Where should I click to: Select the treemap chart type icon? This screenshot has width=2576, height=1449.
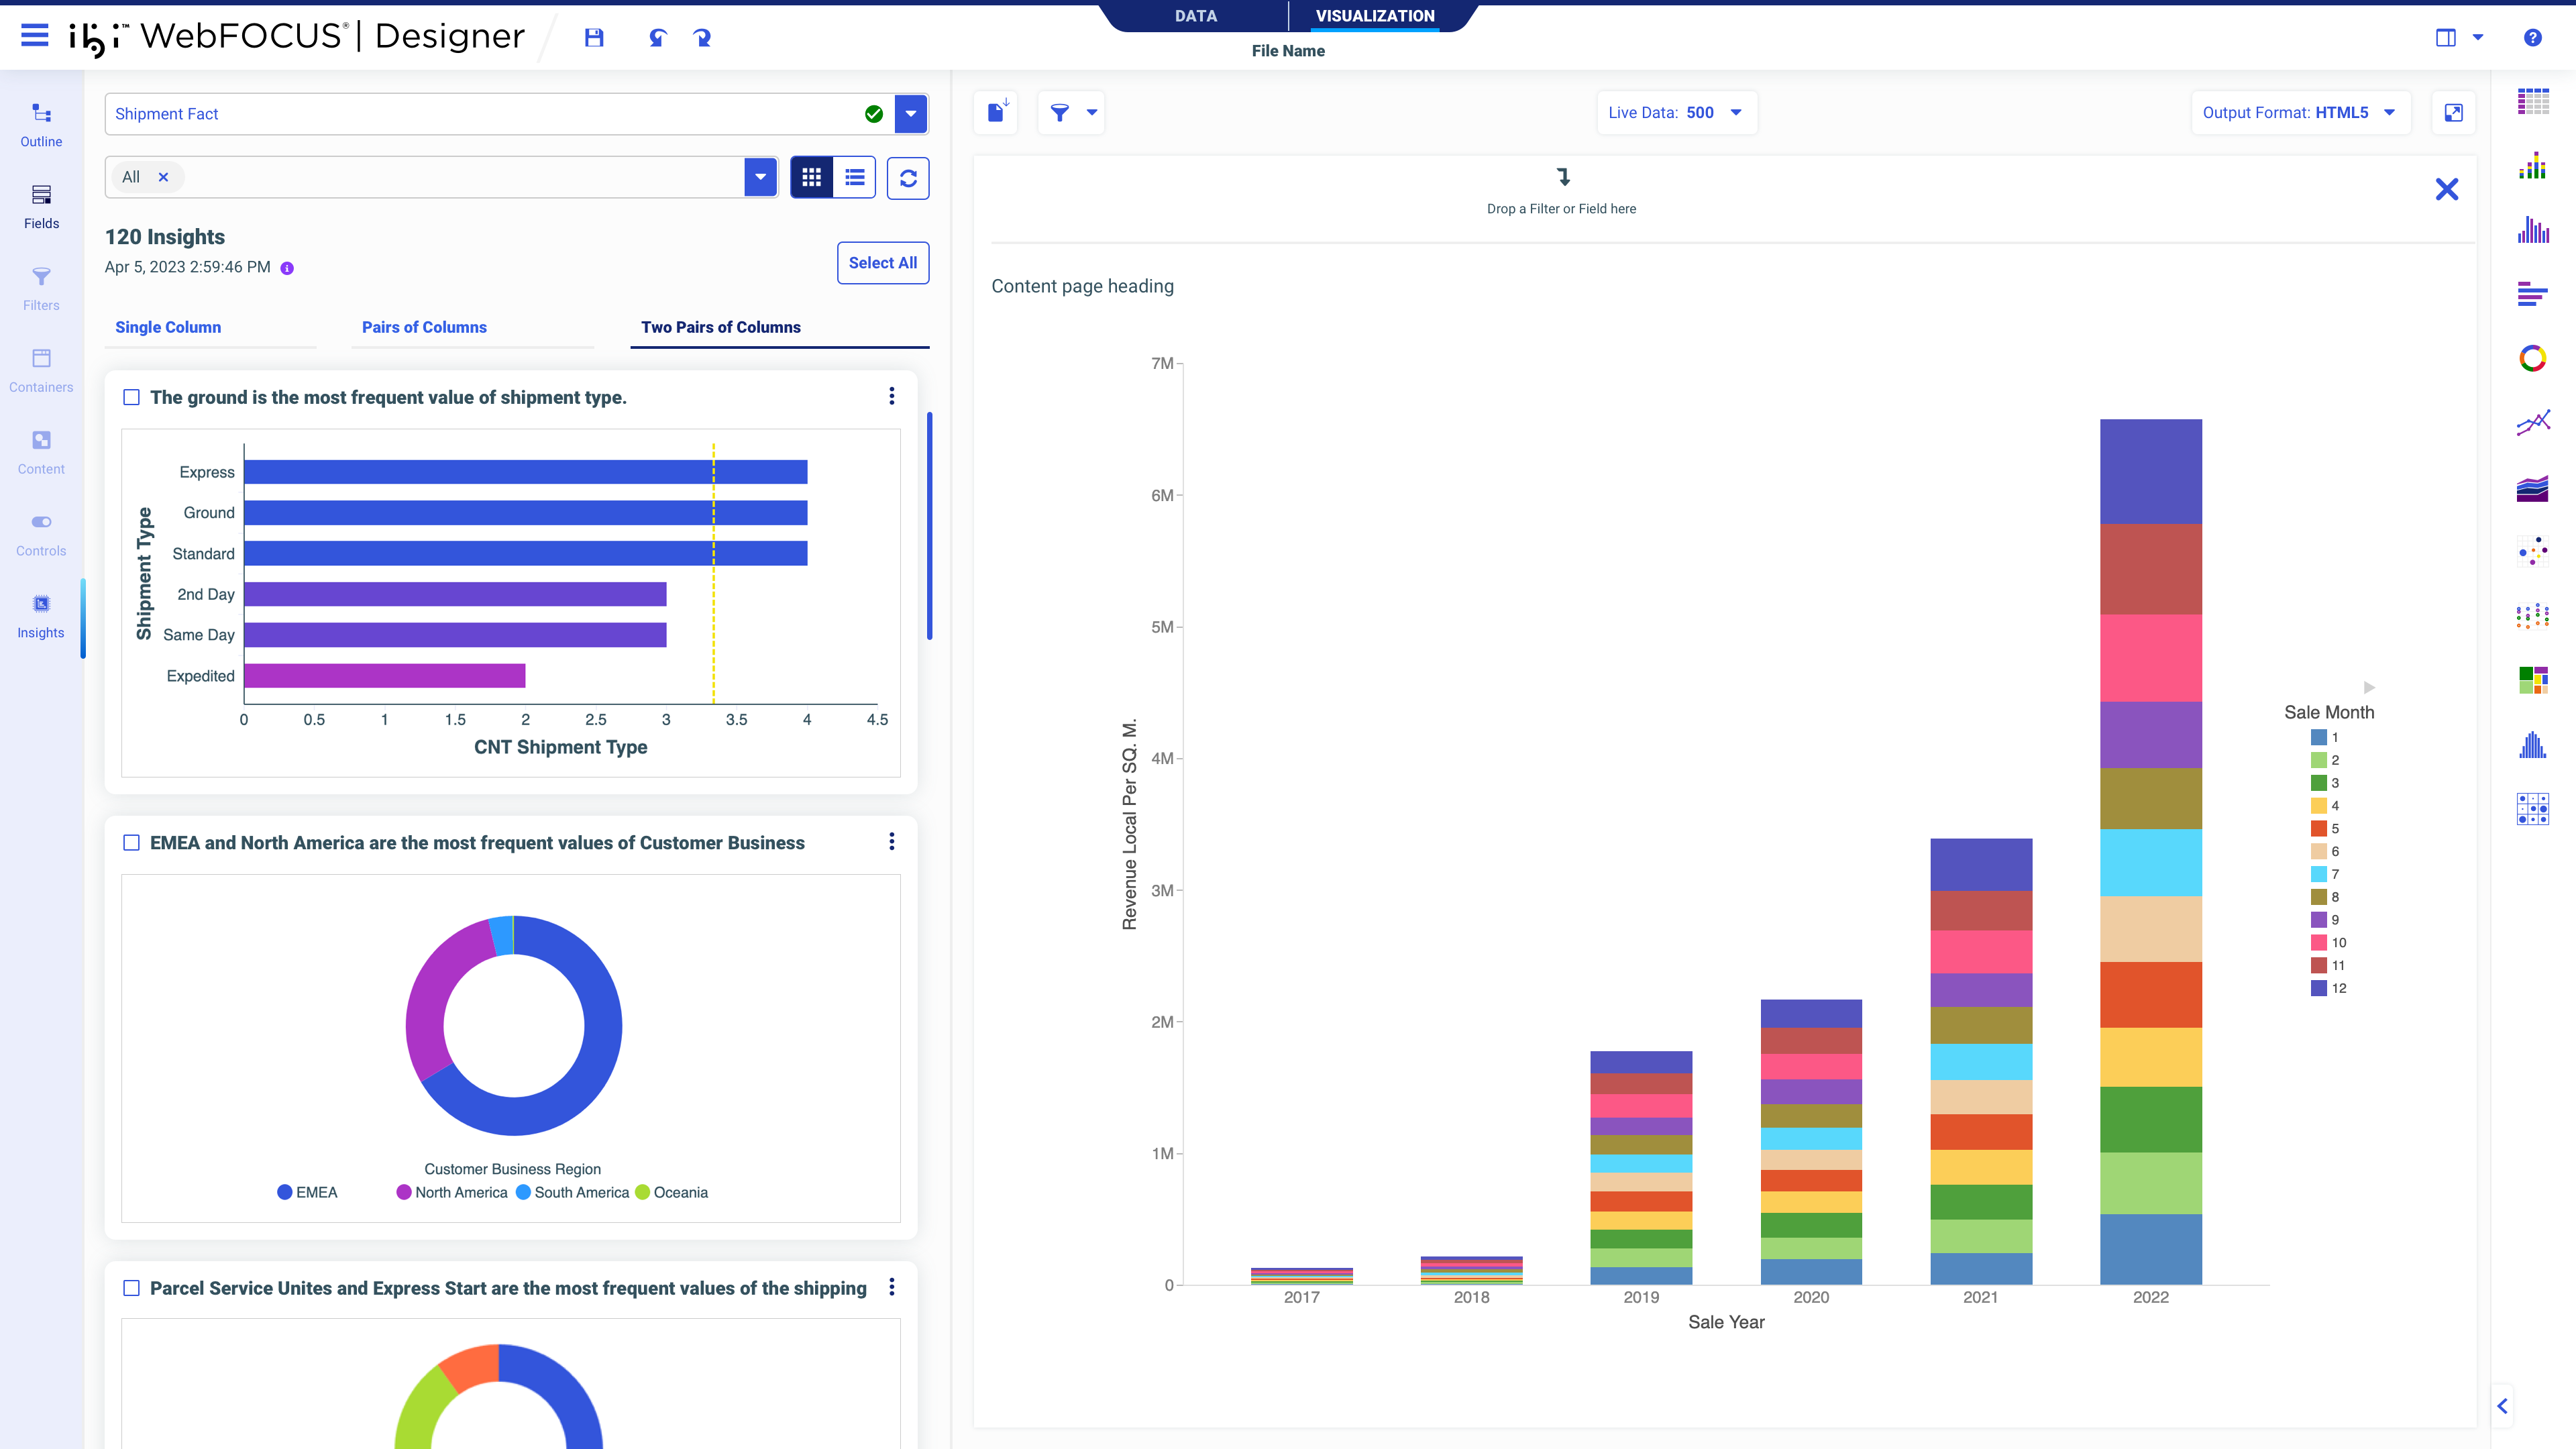click(x=2532, y=680)
